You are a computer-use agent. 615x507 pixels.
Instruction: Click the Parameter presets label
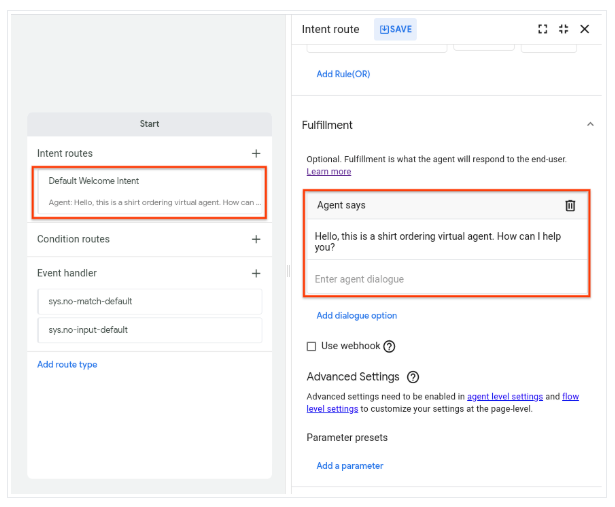(x=347, y=438)
